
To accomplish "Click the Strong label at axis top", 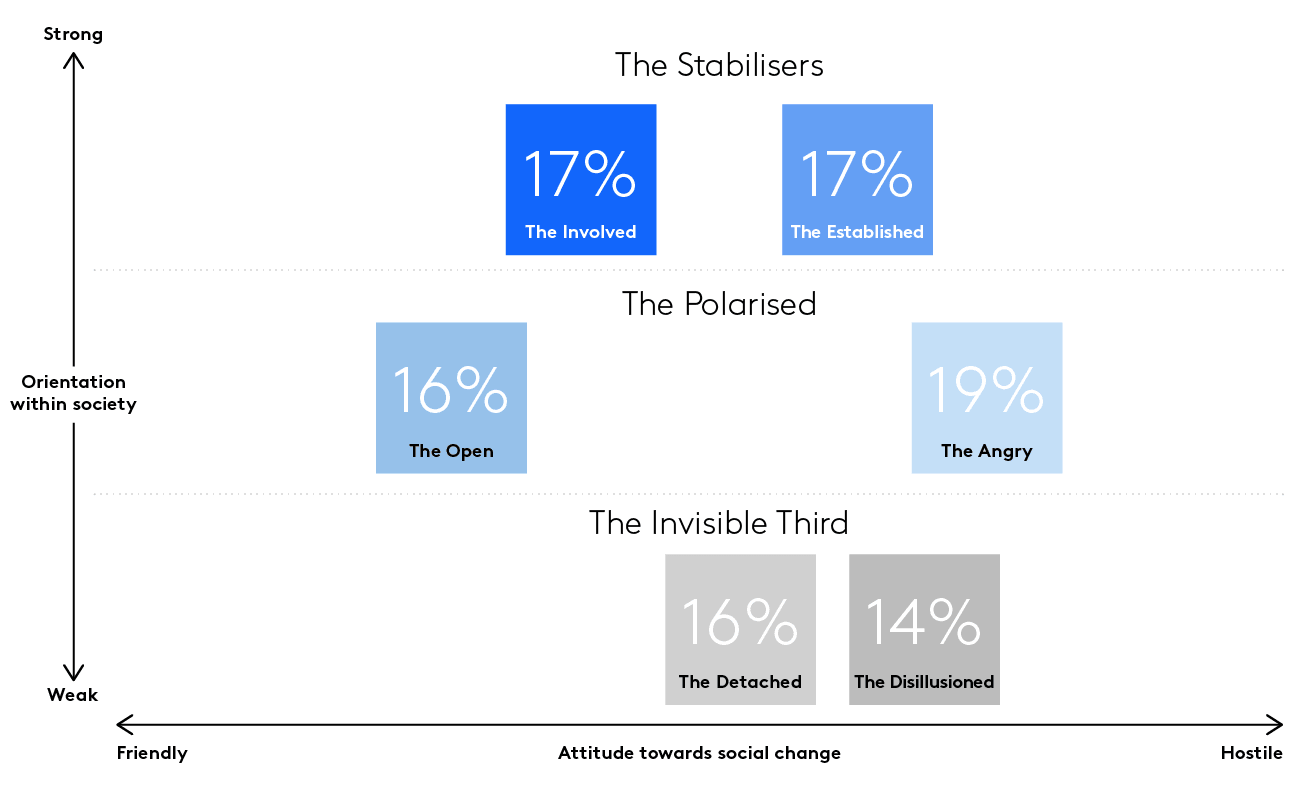I will coord(73,35).
